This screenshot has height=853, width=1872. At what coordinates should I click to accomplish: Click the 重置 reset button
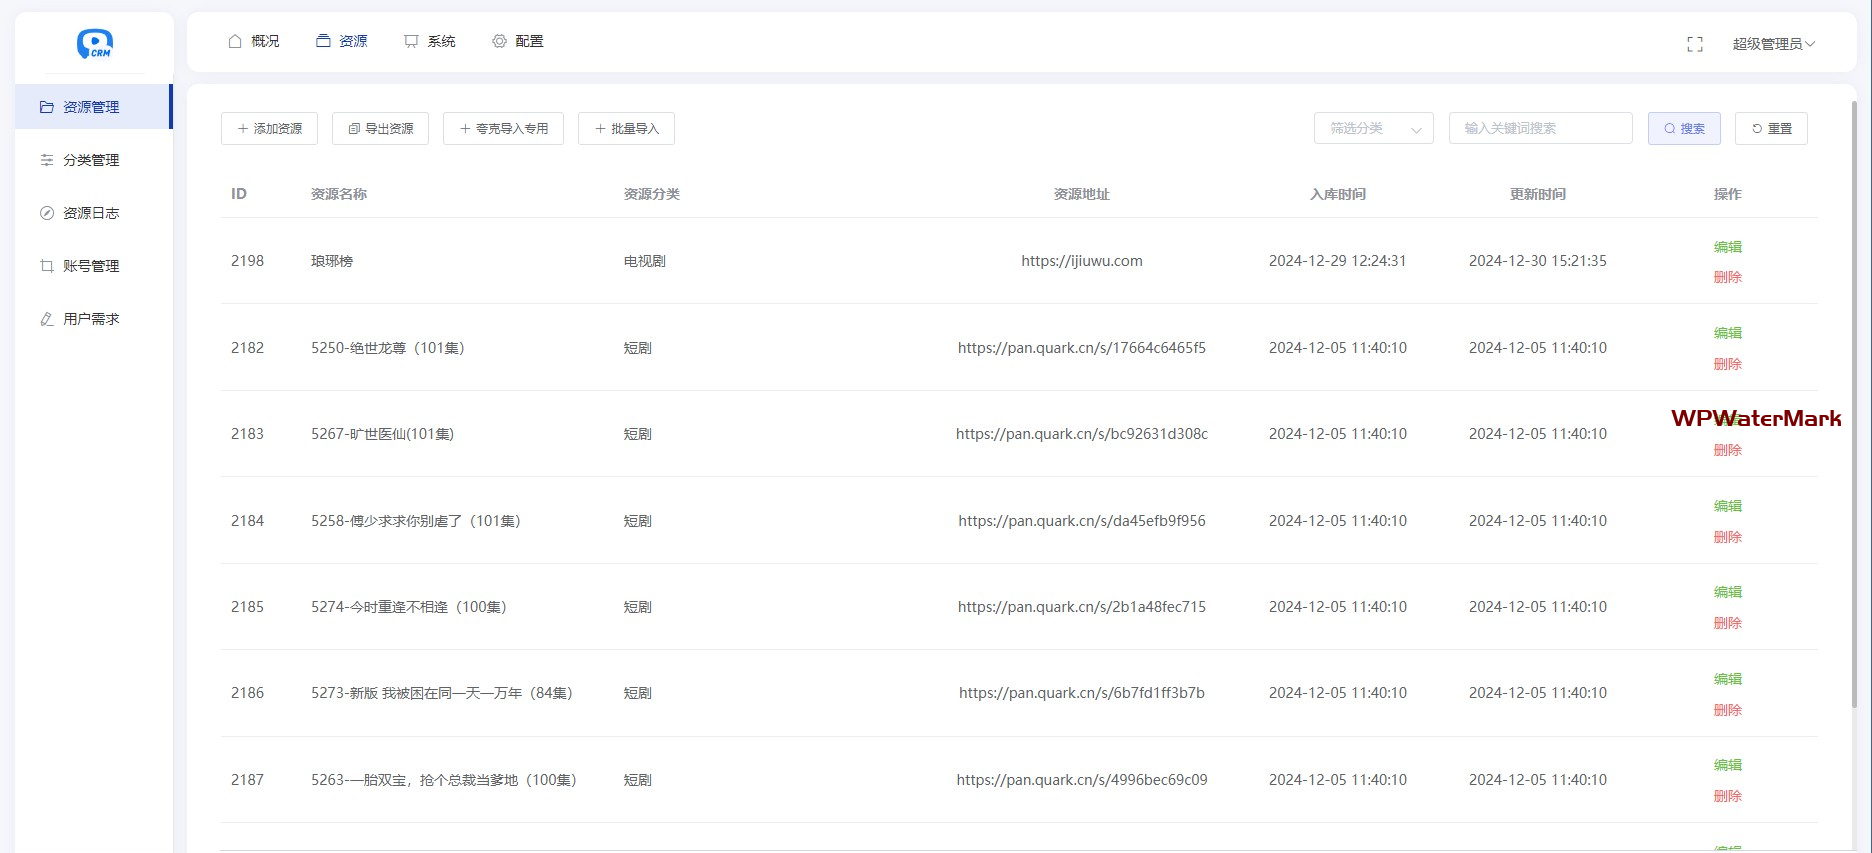[x=1771, y=128]
